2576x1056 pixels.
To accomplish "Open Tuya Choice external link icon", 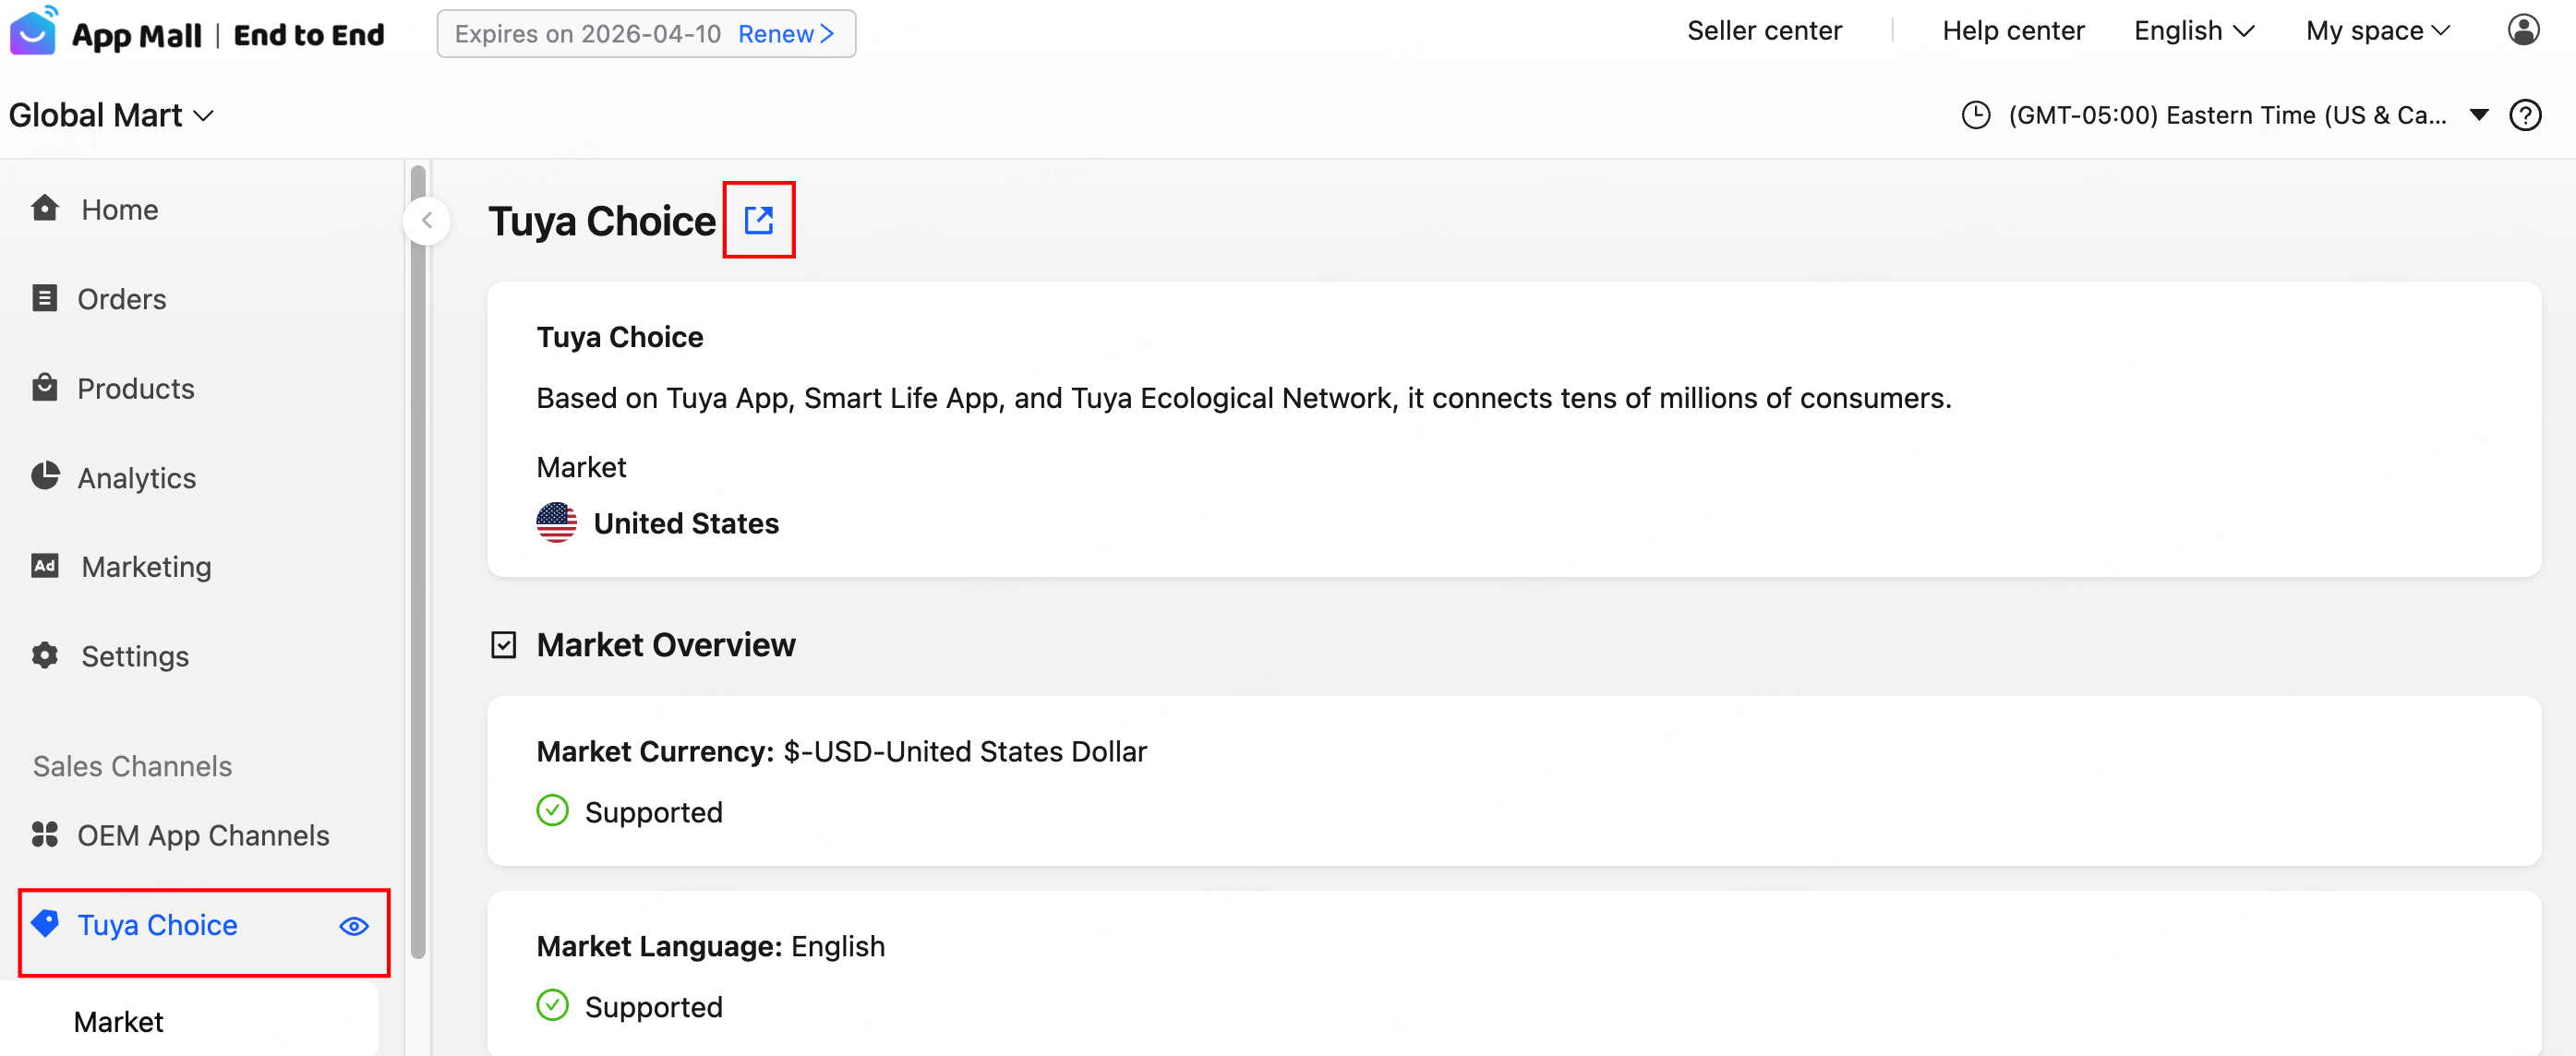I will 759,220.
